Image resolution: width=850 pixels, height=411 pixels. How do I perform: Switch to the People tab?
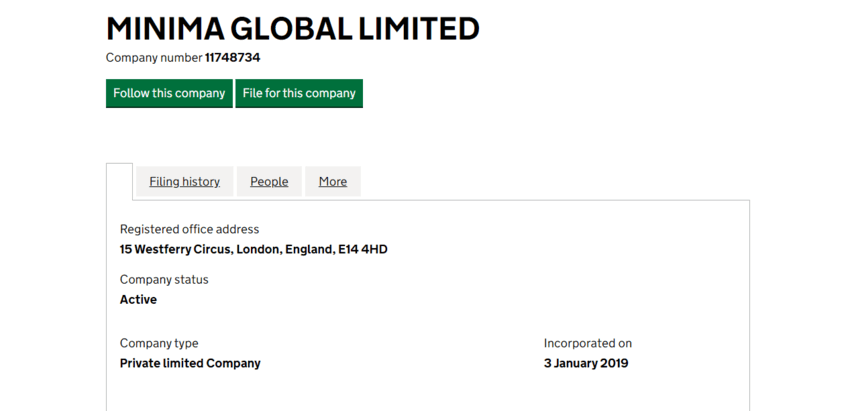[269, 181]
